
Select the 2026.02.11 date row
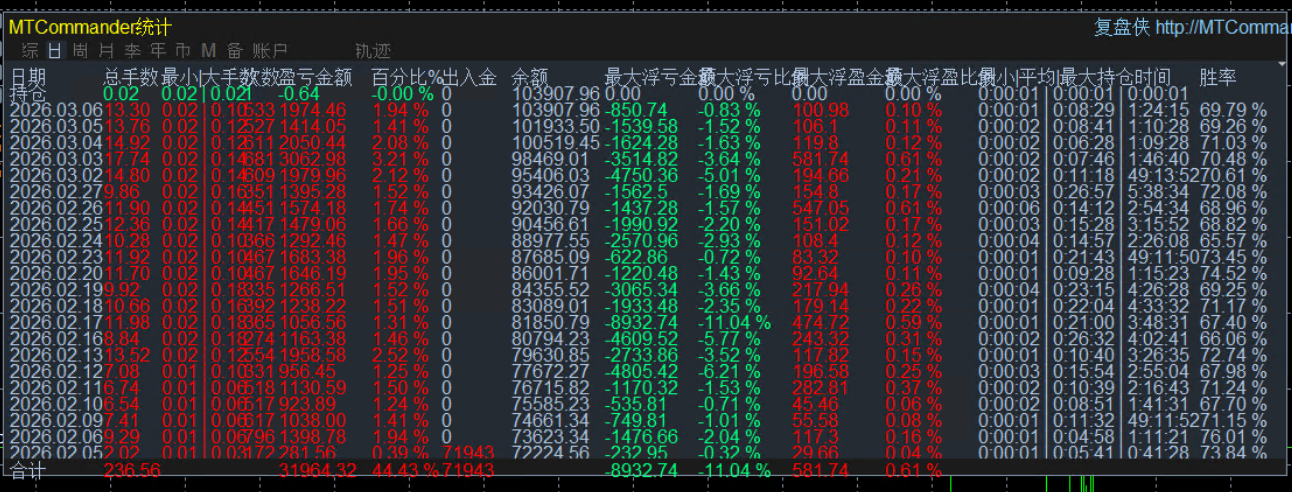click(56, 388)
